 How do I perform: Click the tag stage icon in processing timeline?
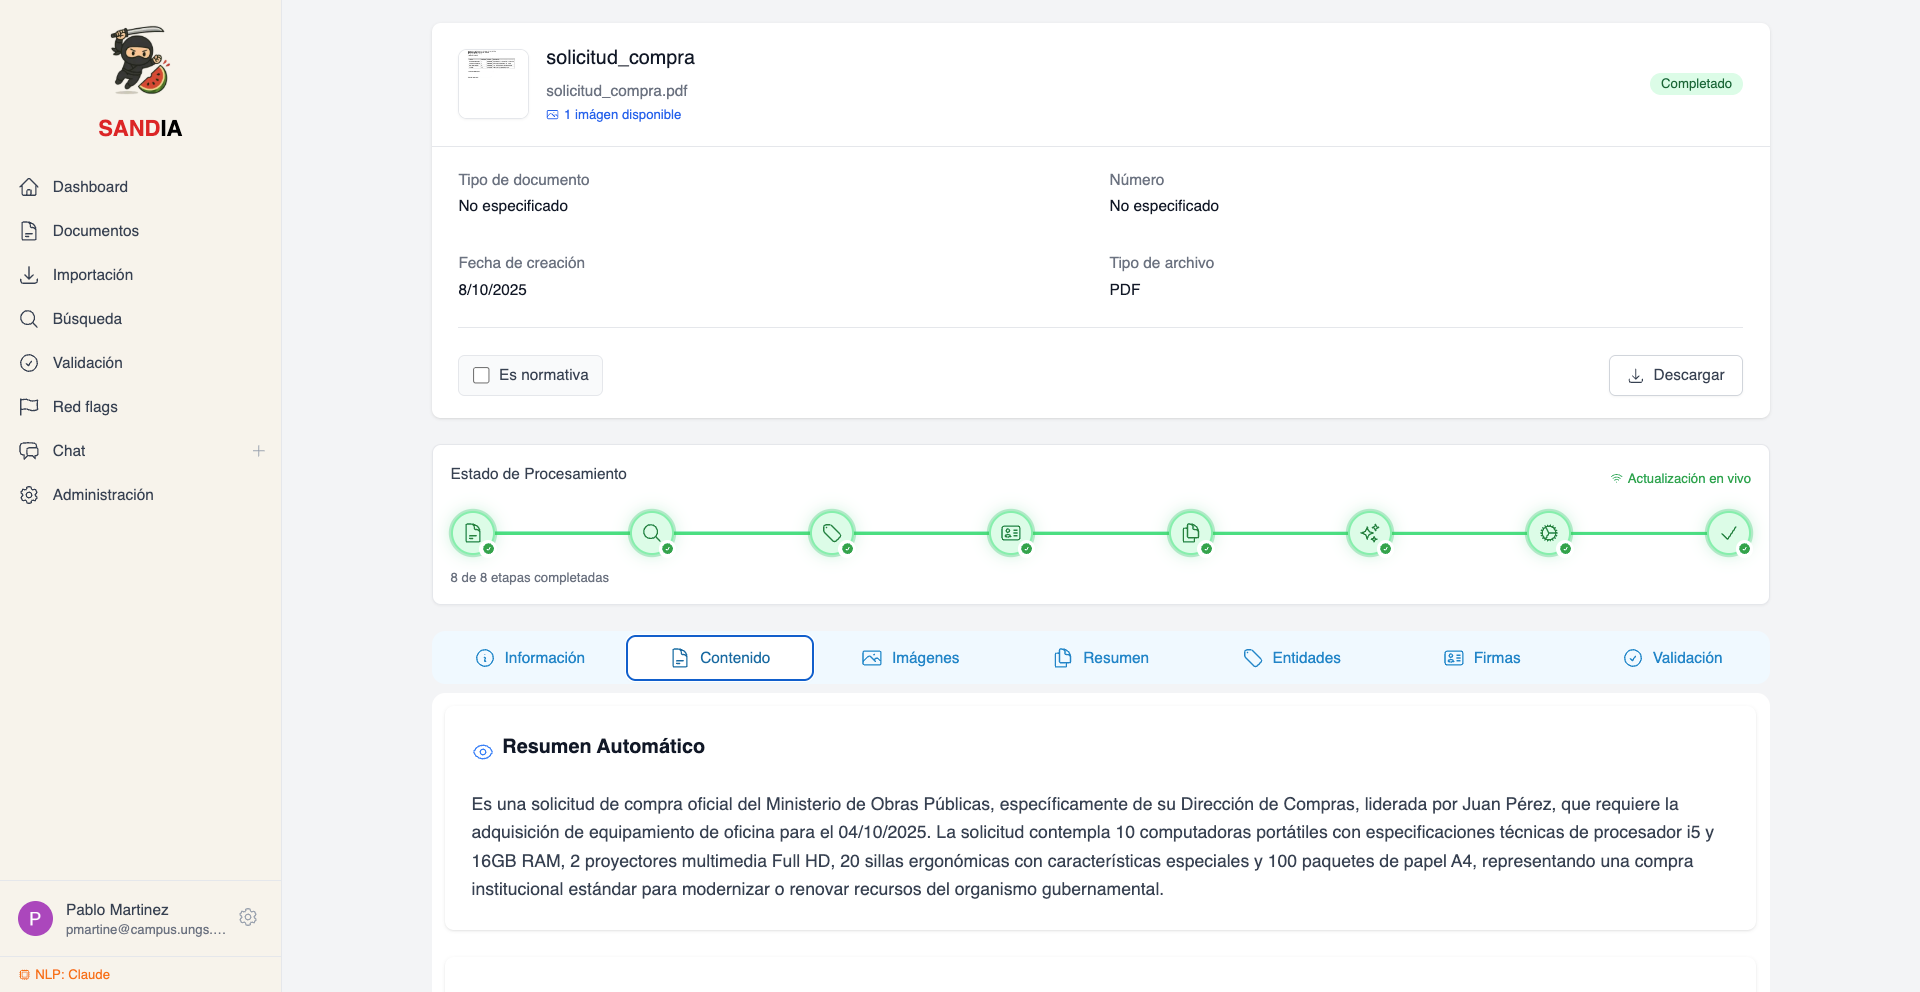(x=831, y=533)
